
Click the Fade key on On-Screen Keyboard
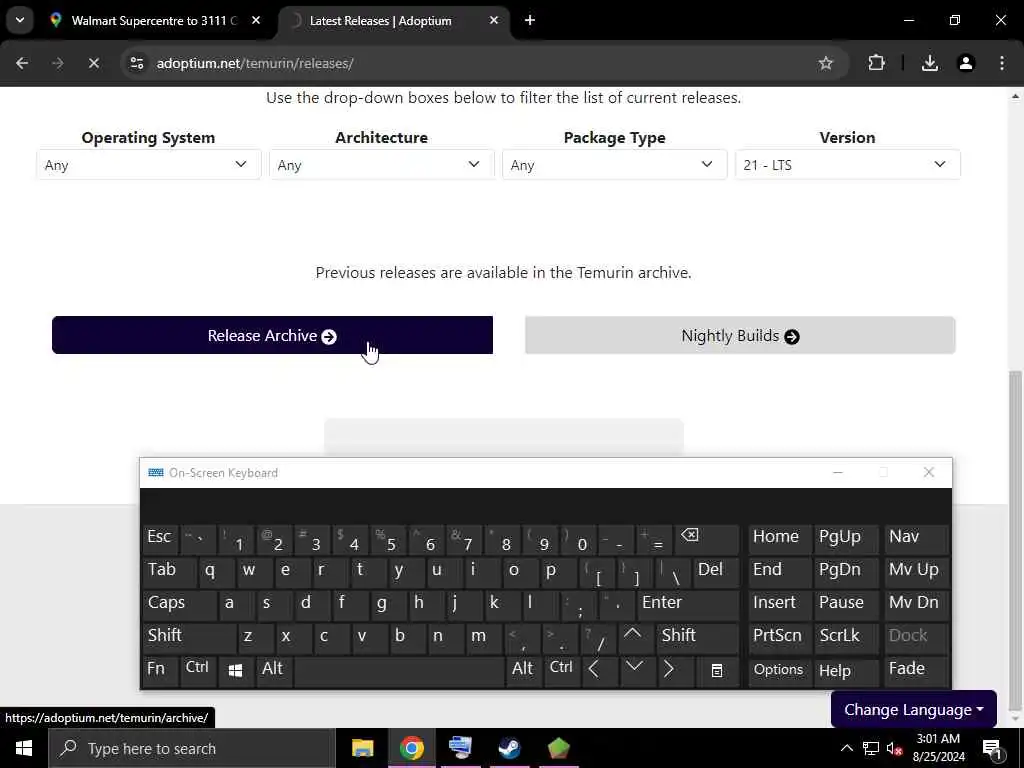click(916, 669)
